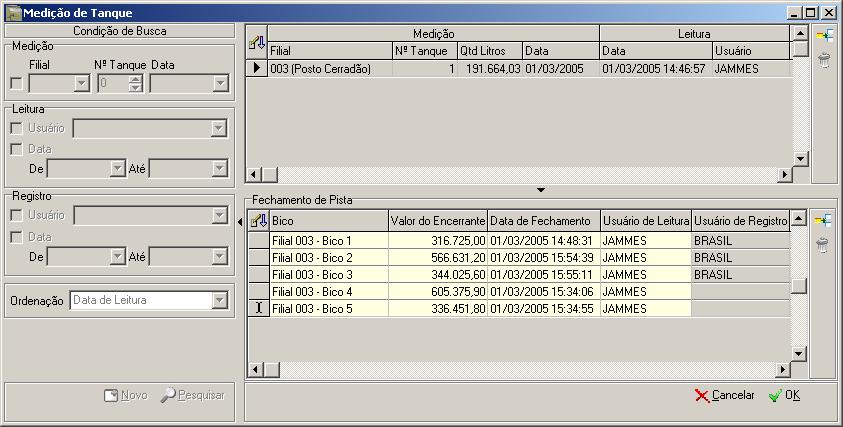Click the Novo button

(x=126, y=395)
